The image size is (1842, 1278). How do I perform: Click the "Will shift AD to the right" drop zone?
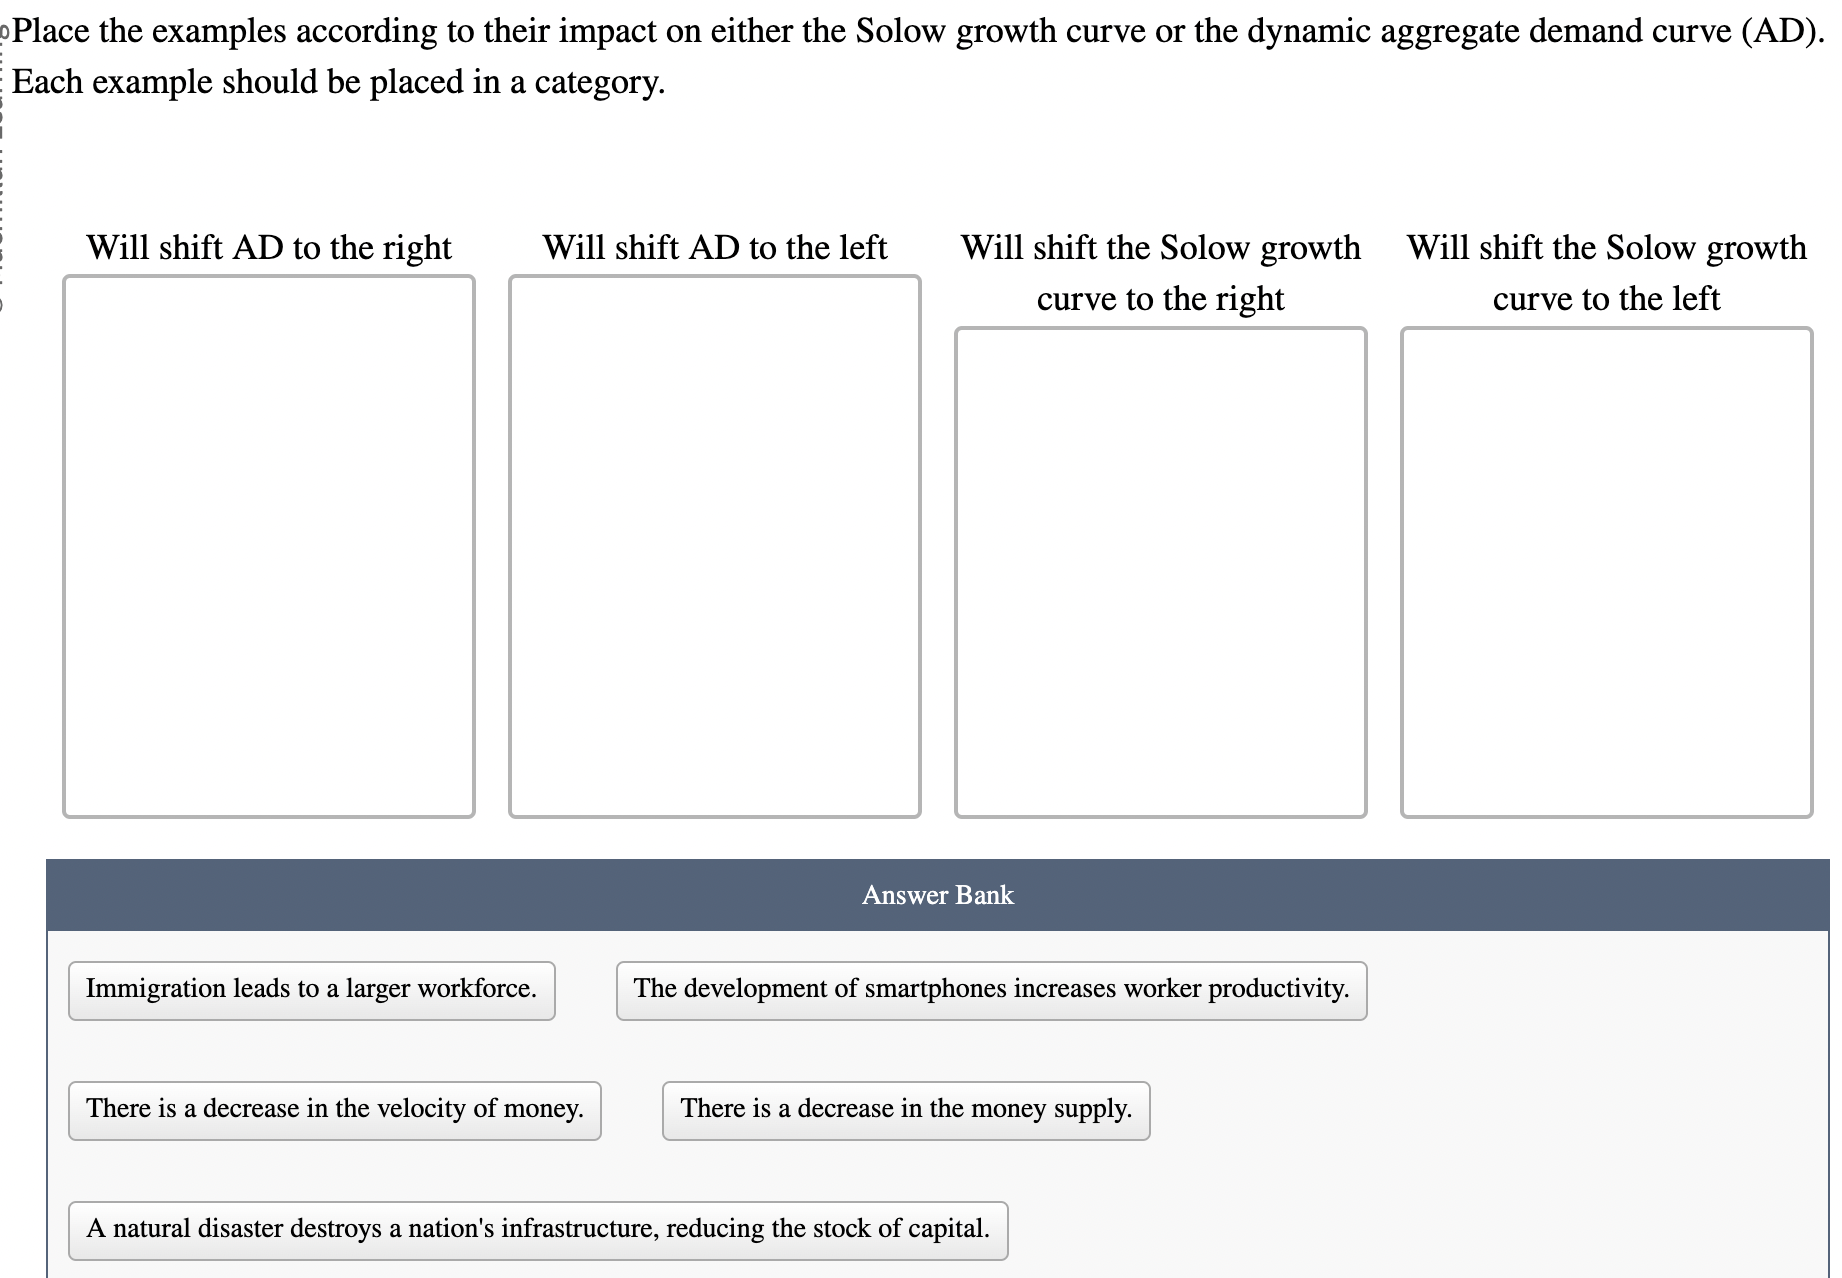(x=268, y=545)
